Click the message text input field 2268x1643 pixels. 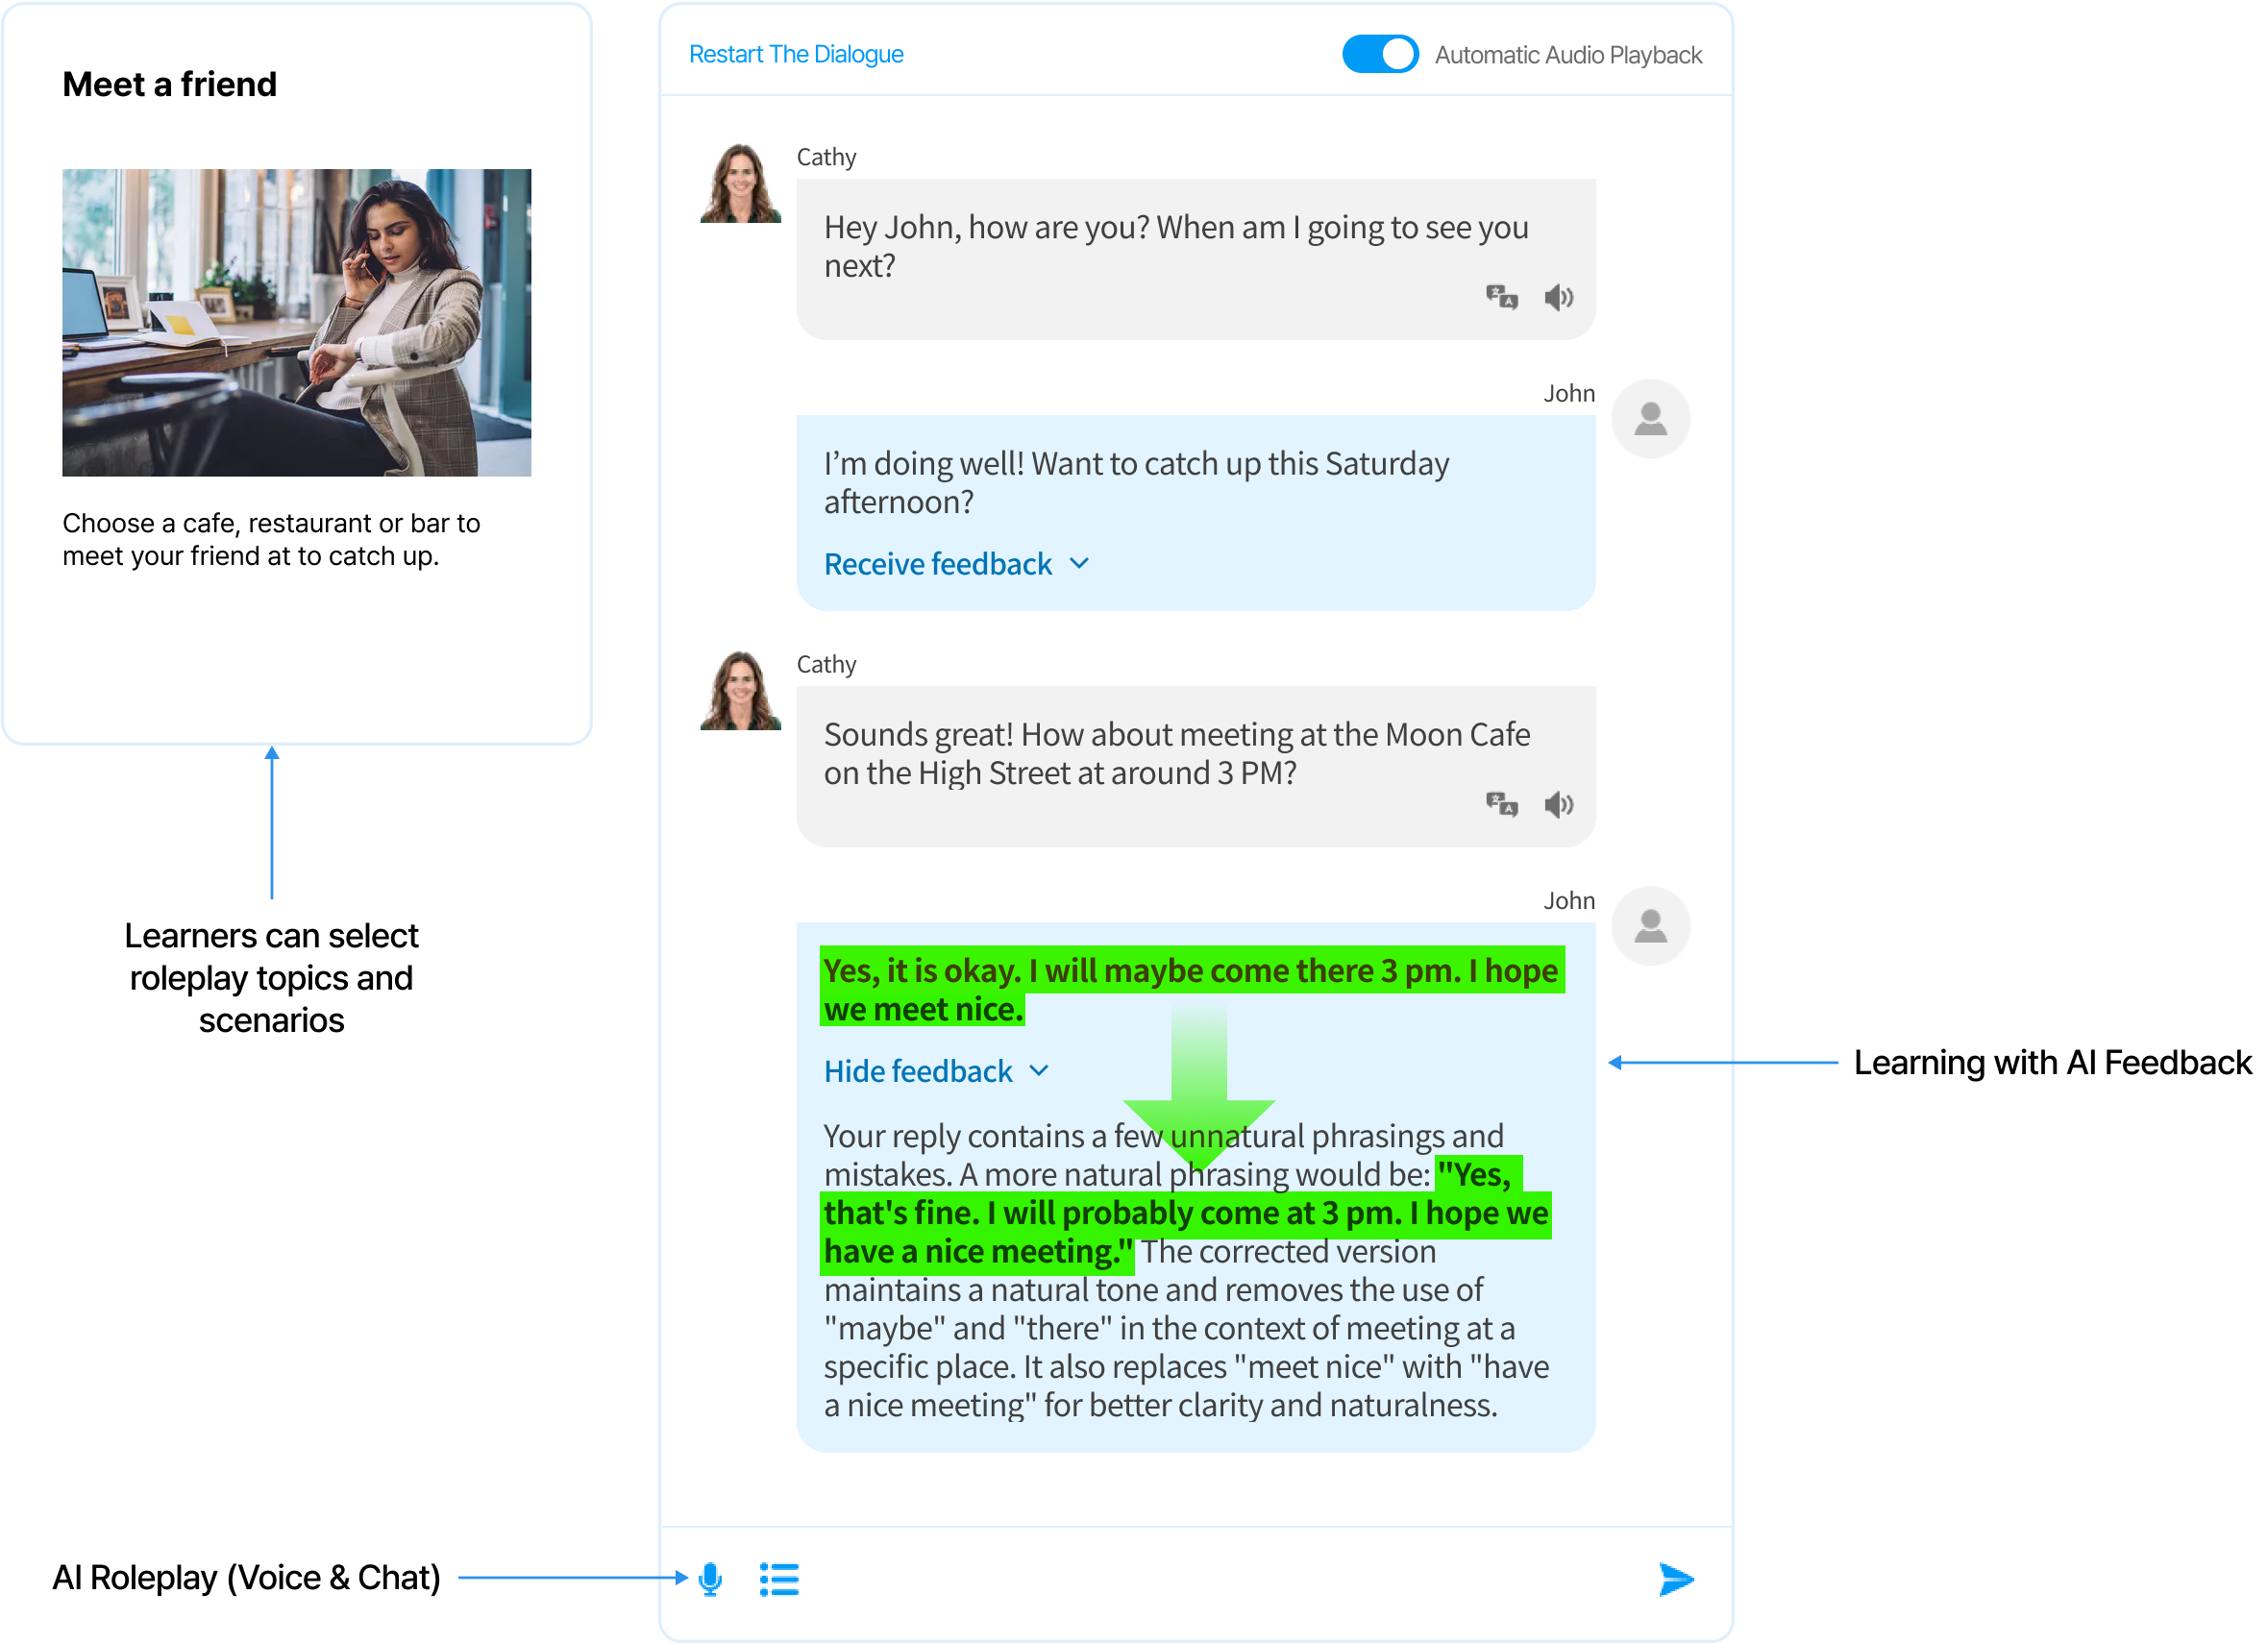[1220, 1580]
